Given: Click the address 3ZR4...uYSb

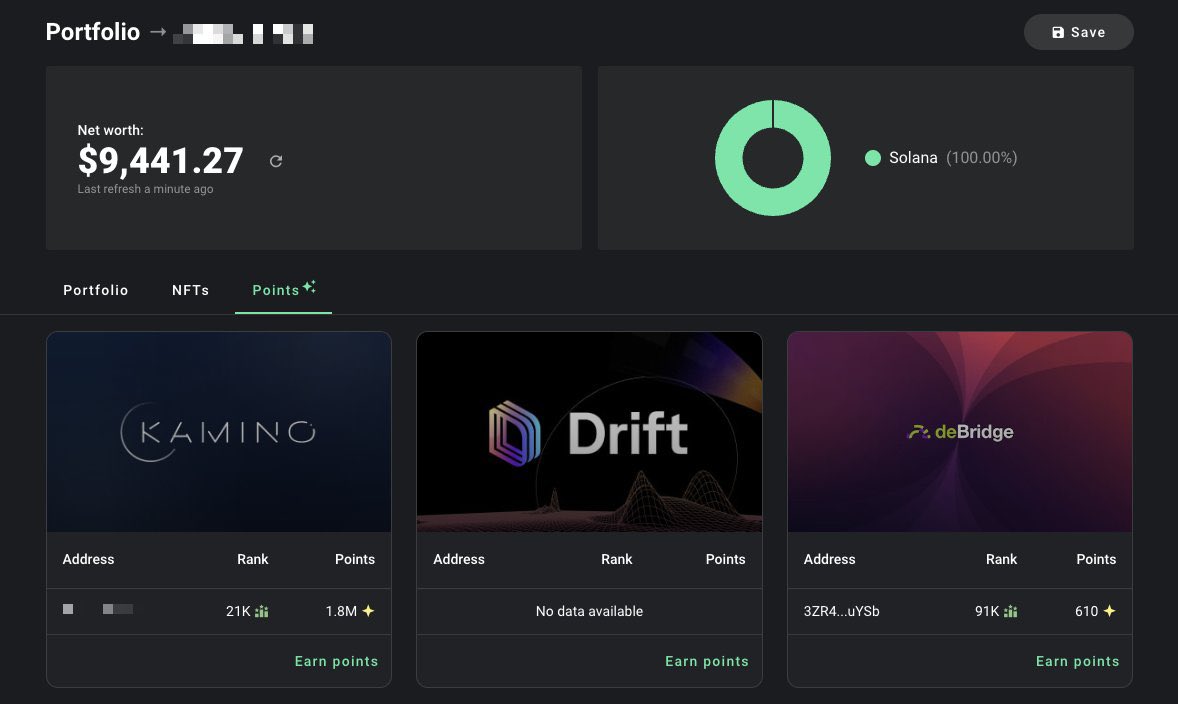Looking at the screenshot, I should pos(841,611).
